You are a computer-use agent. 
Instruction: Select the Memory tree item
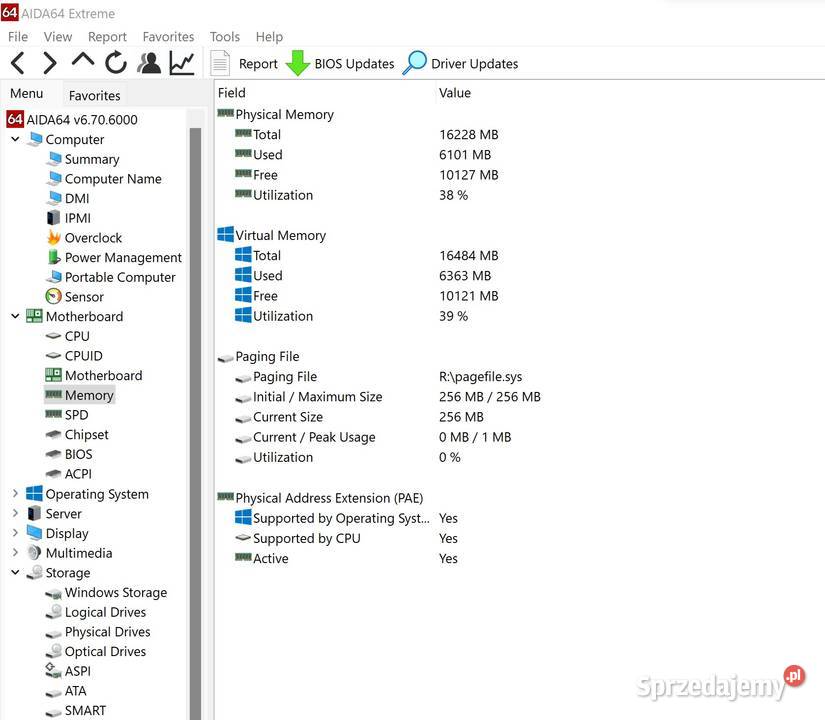coord(80,395)
